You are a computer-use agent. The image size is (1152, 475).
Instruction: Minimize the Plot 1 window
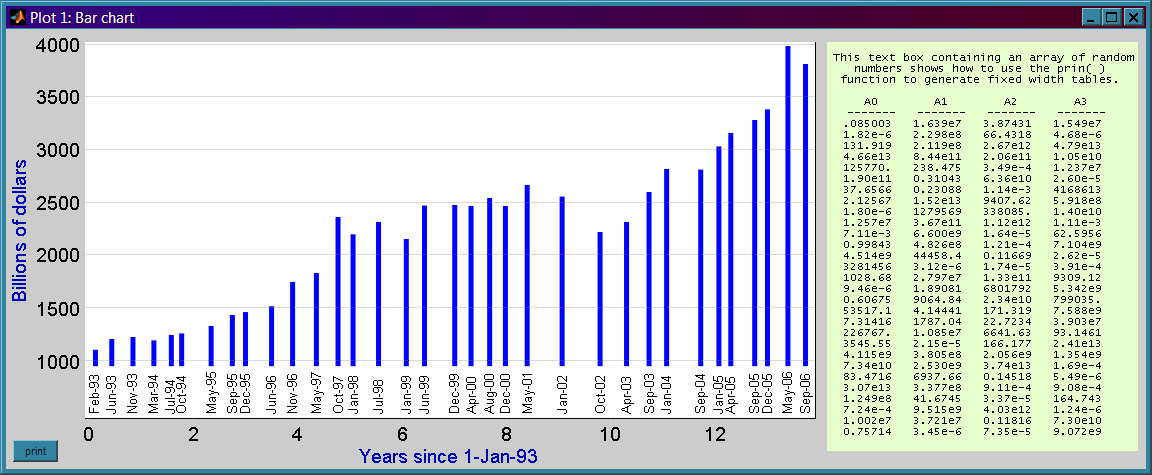tap(1092, 17)
